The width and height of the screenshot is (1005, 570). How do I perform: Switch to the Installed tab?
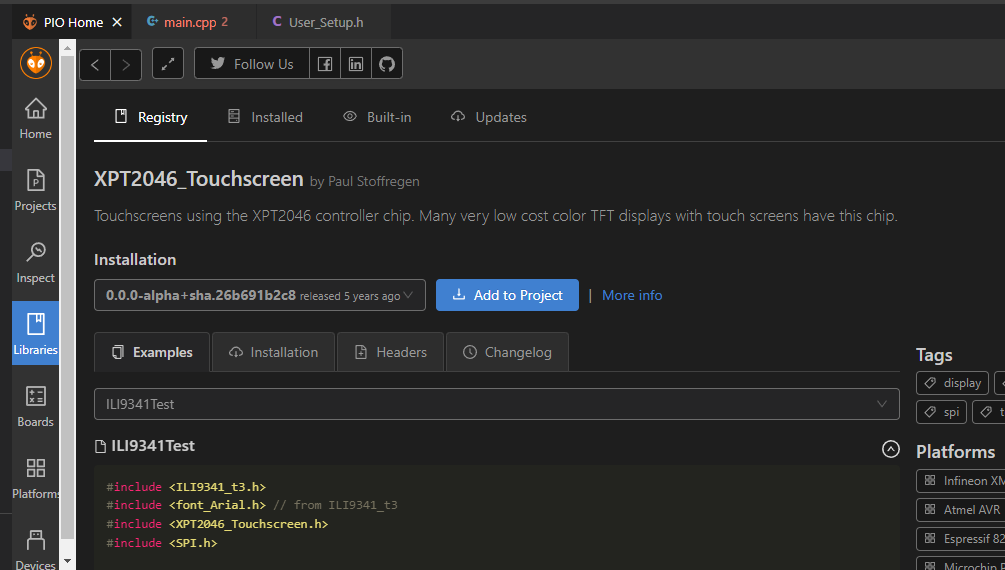pyautogui.click(x=265, y=117)
